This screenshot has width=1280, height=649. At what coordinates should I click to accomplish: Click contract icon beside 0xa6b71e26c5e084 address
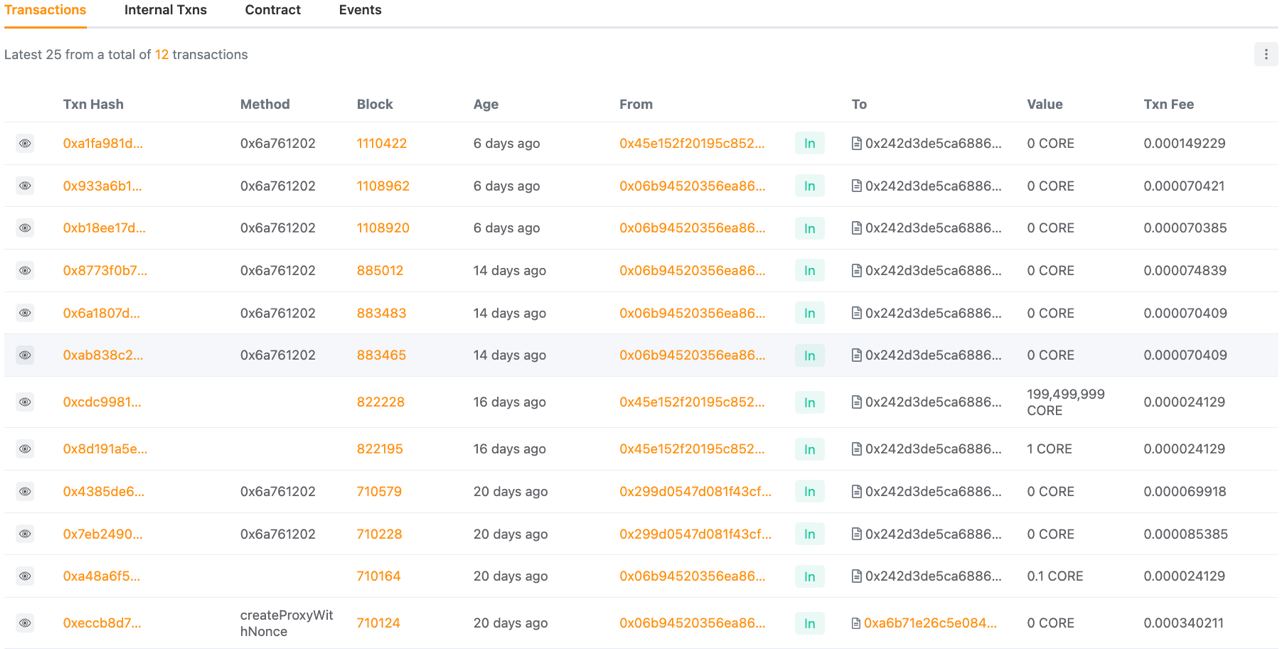coord(857,623)
